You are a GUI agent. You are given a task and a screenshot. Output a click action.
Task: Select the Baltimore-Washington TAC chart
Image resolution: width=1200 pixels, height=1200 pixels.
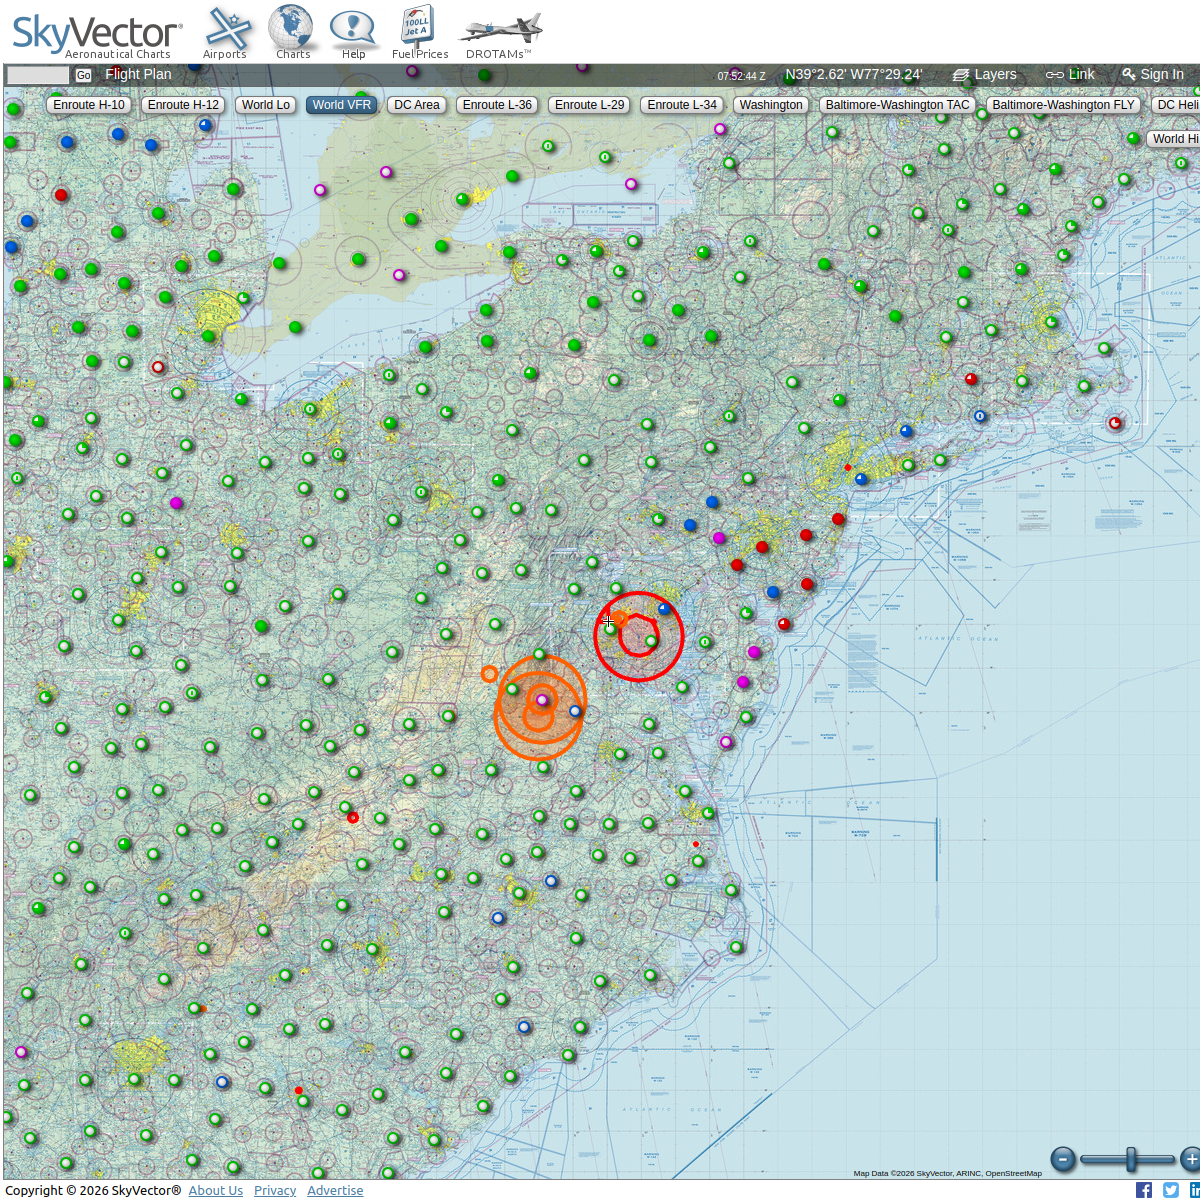coord(897,105)
